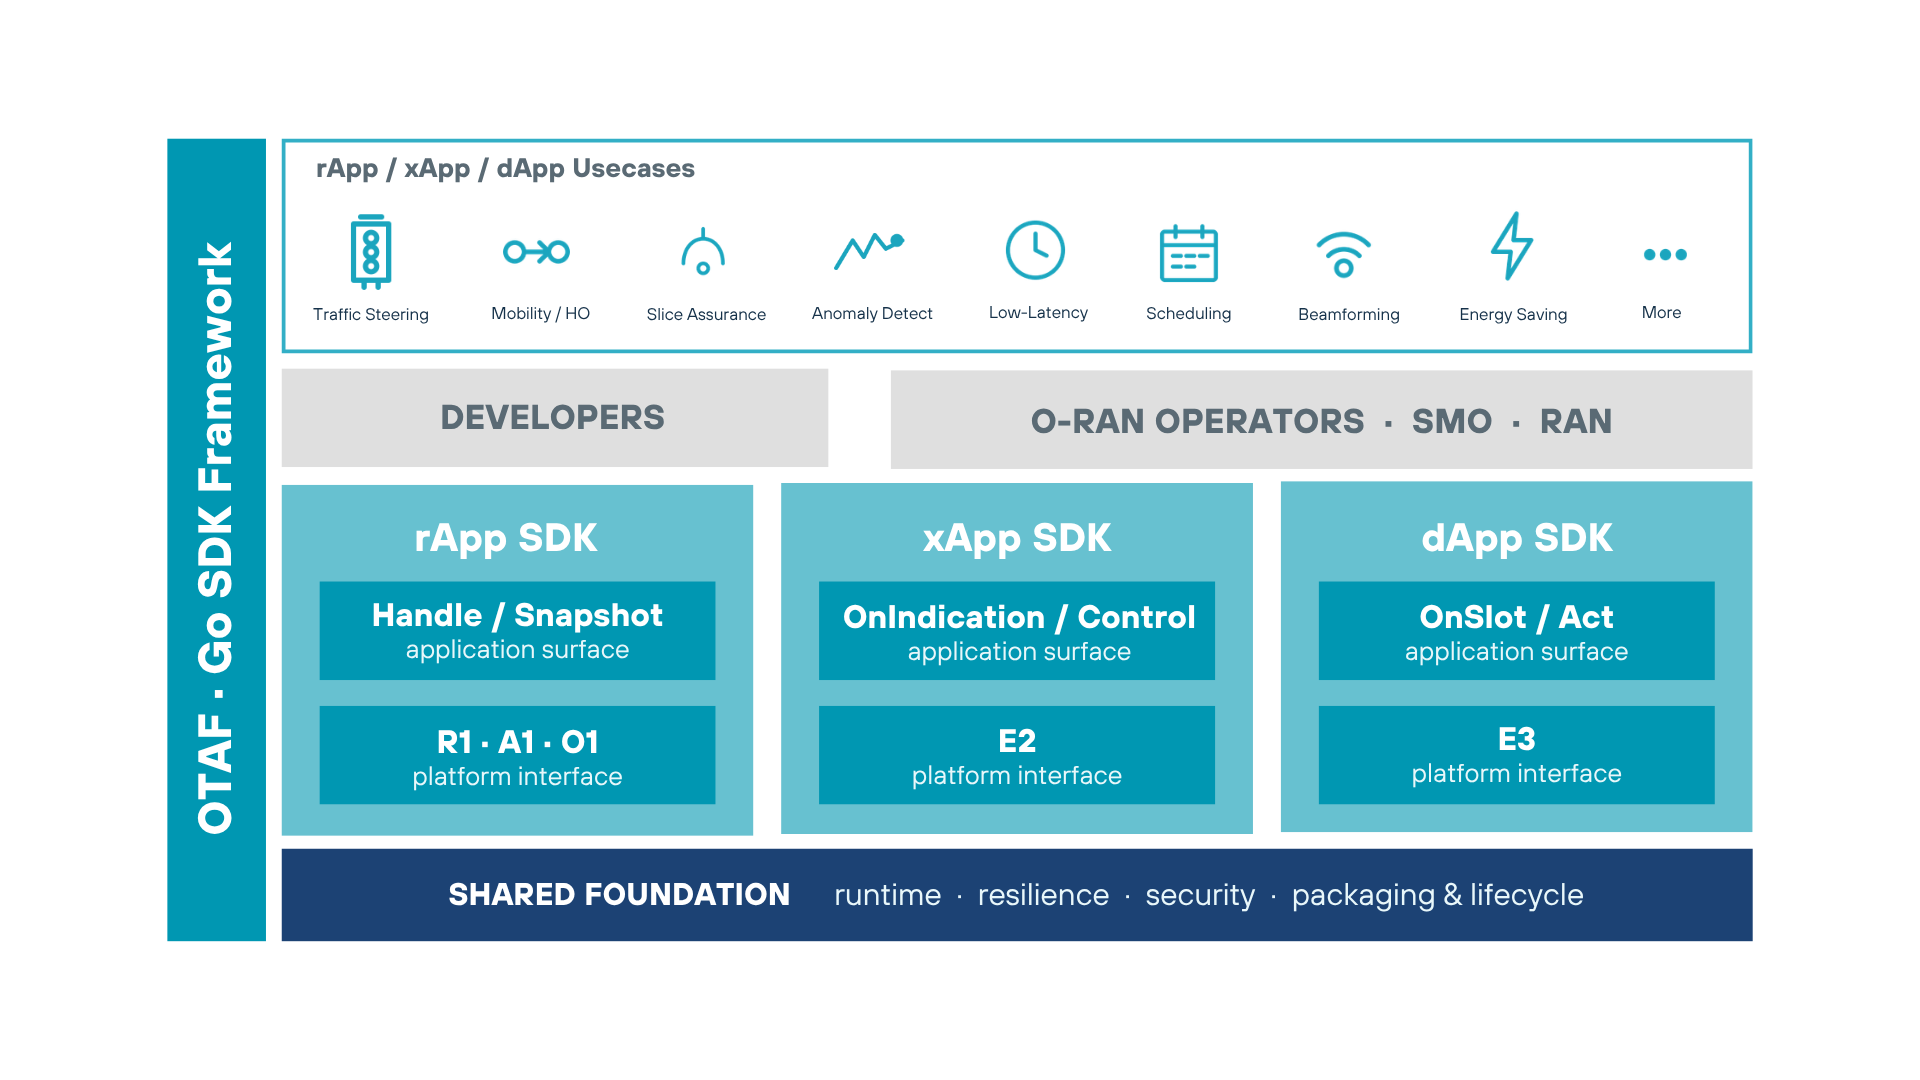Click the dApp SDK title
Screen dimensions: 1920x1080
(x=1517, y=539)
